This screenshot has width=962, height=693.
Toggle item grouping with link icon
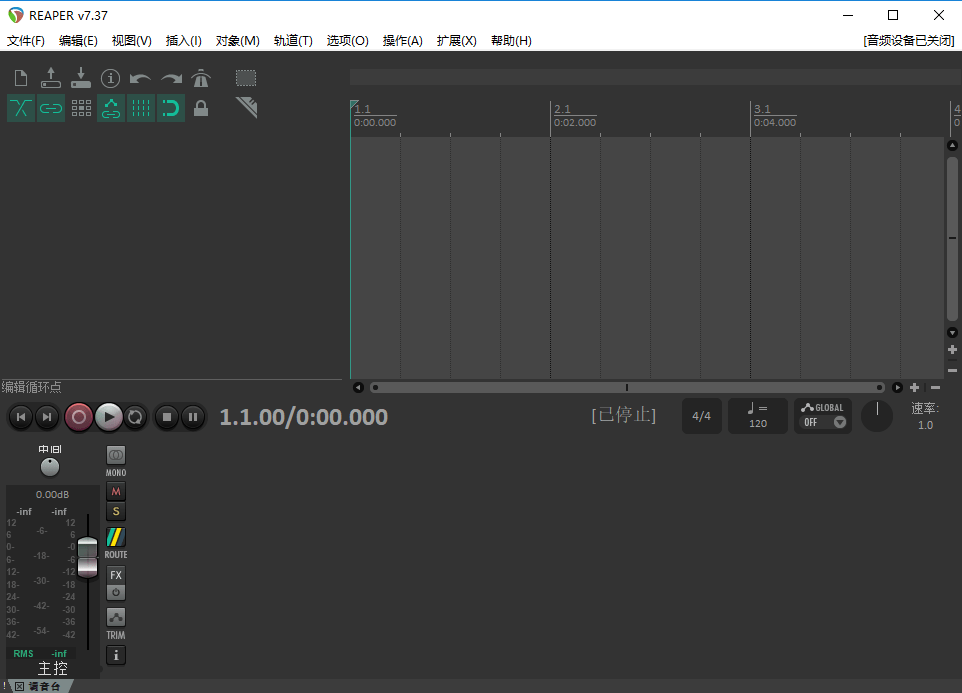[x=51, y=108]
